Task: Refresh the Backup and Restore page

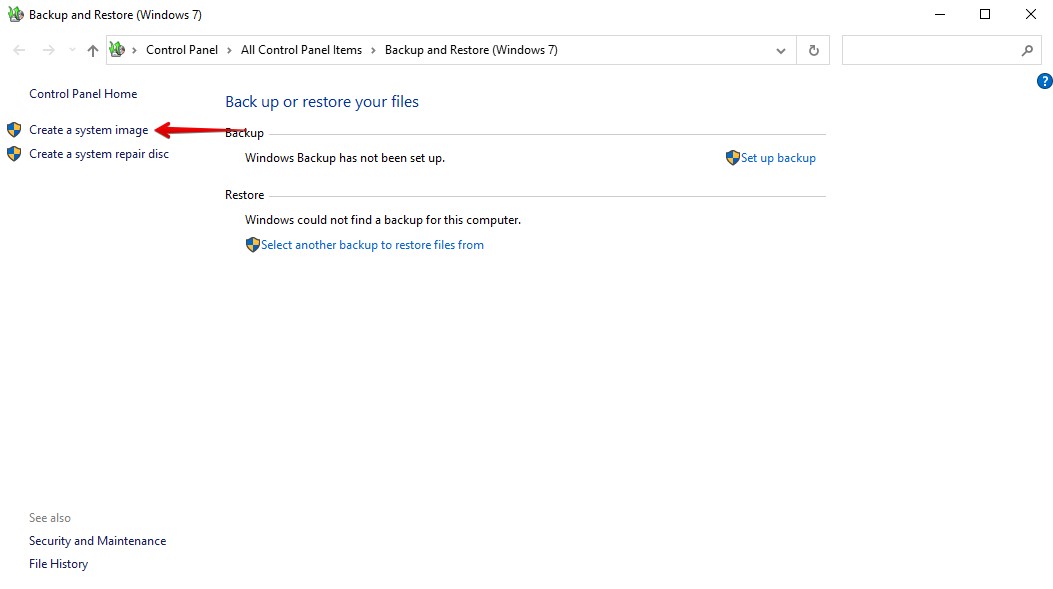Action: click(813, 50)
